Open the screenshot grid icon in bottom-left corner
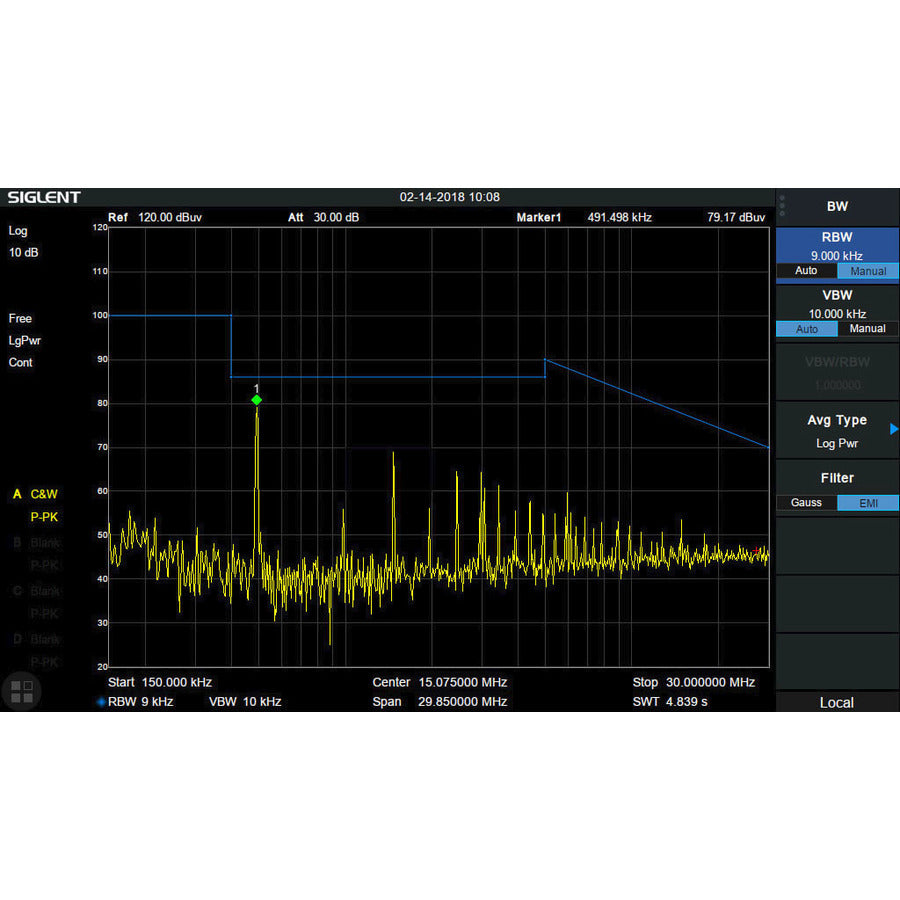 pyautogui.click(x=22, y=690)
